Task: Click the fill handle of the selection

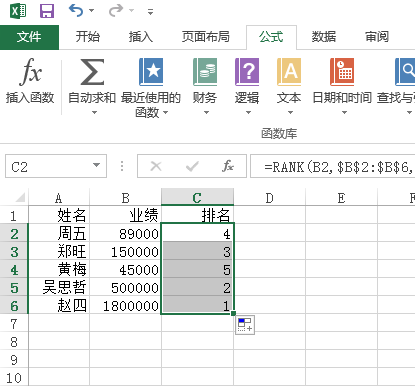Action: coord(233,313)
